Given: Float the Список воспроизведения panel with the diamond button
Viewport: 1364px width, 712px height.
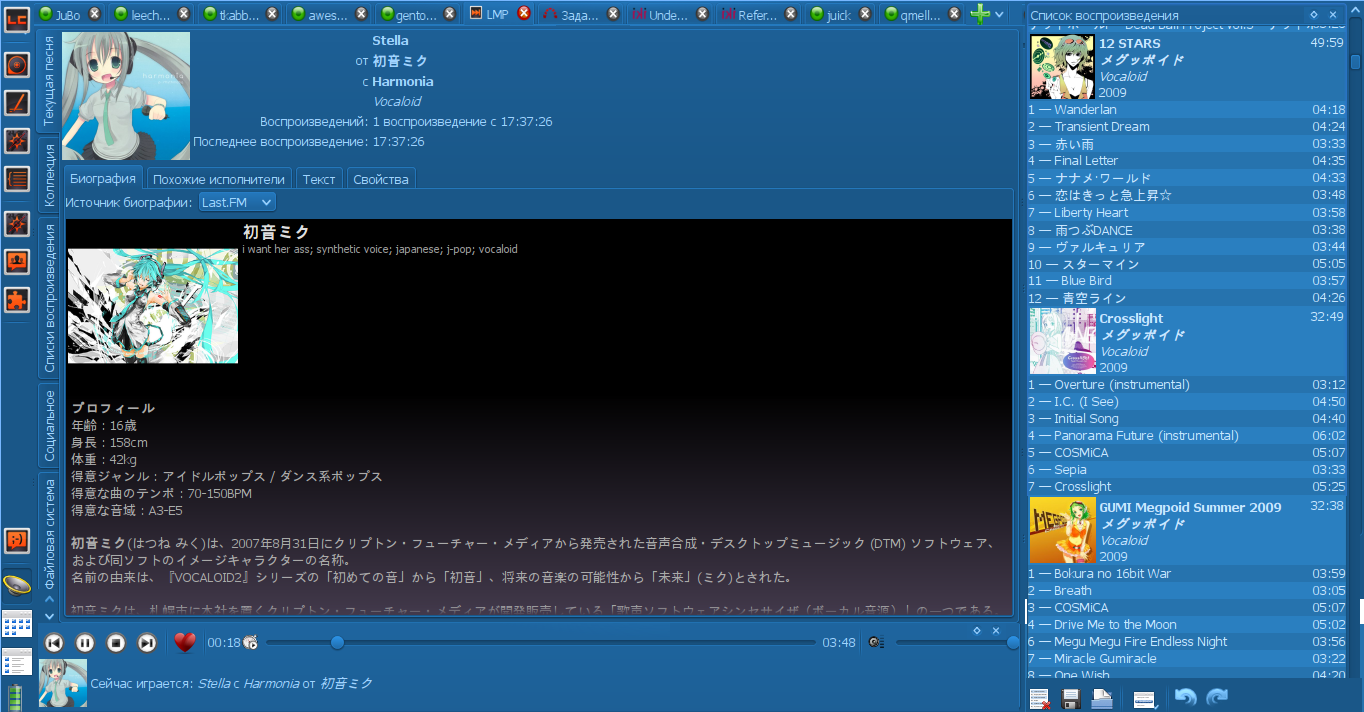Looking at the screenshot, I should [x=1313, y=15].
